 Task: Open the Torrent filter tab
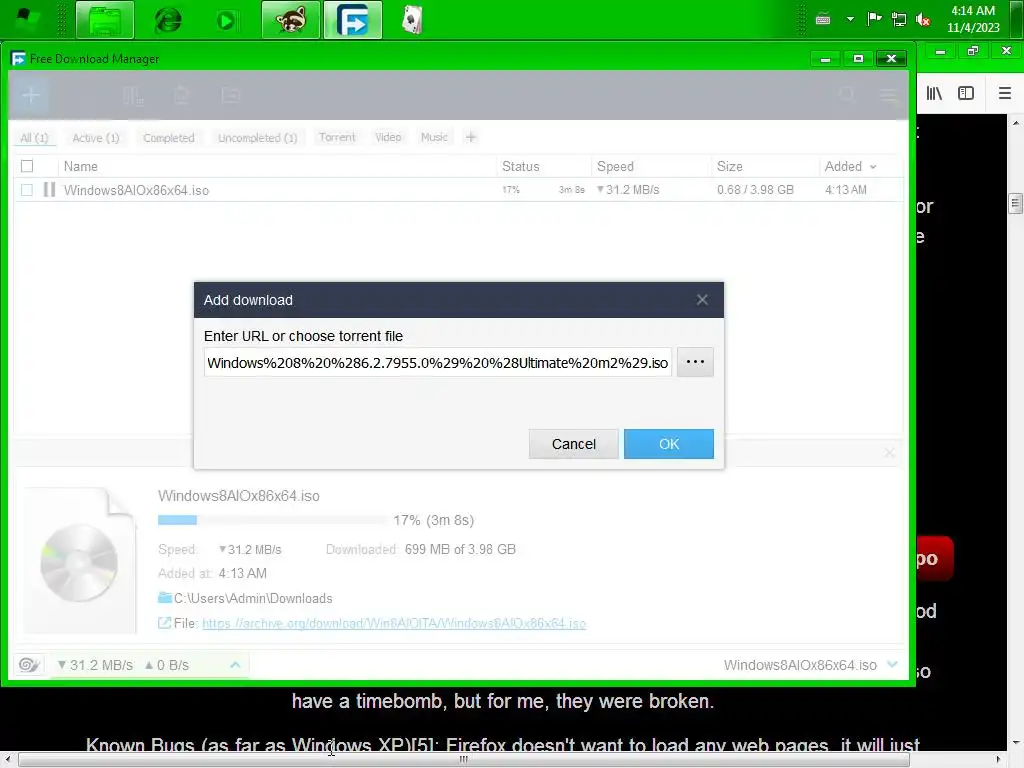[x=337, y=137]
